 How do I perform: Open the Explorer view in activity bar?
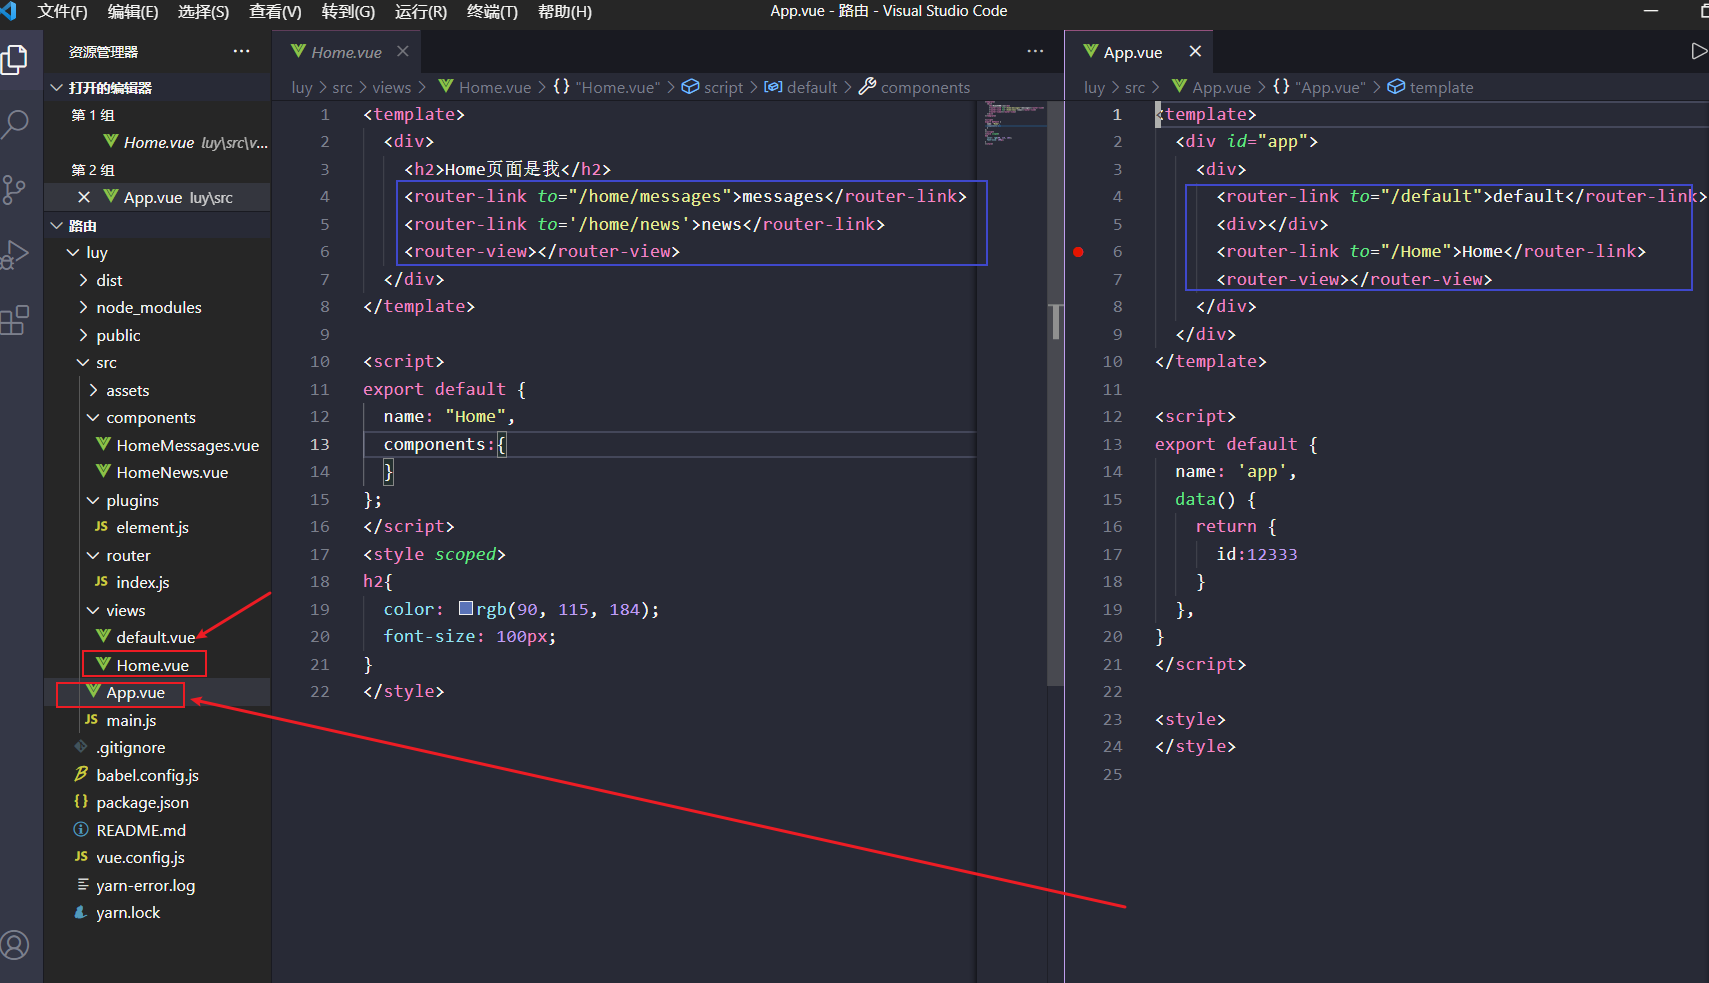click(15, 60)
